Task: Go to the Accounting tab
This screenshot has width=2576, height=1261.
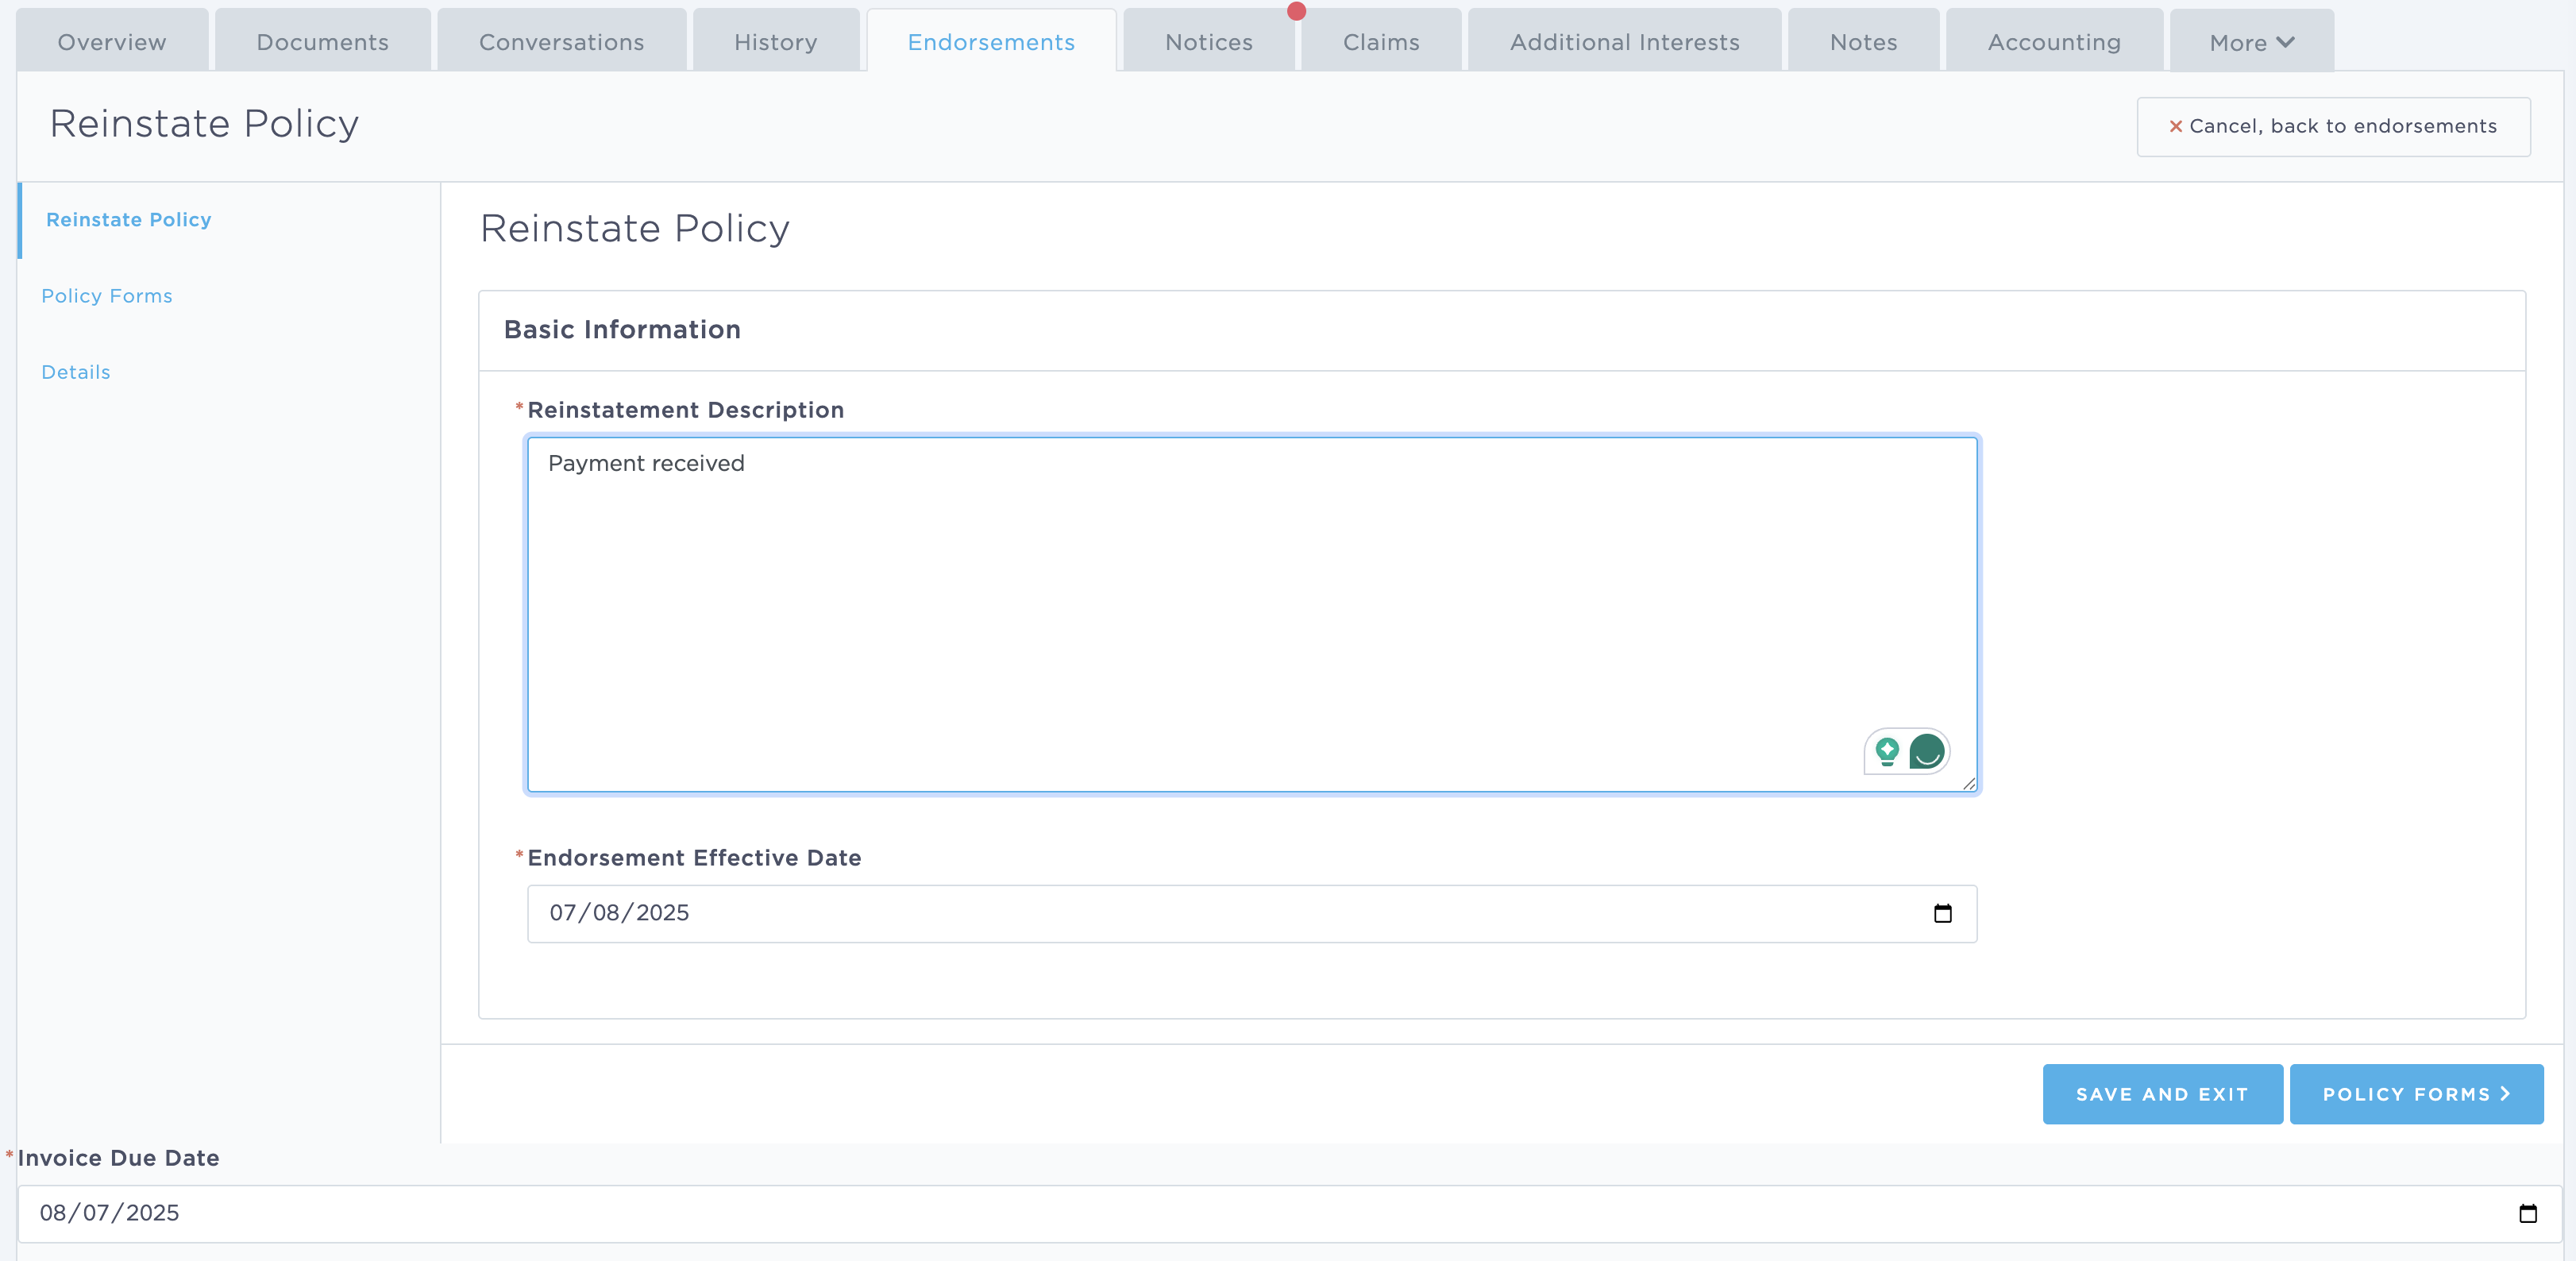Action: click(2054, 42)
